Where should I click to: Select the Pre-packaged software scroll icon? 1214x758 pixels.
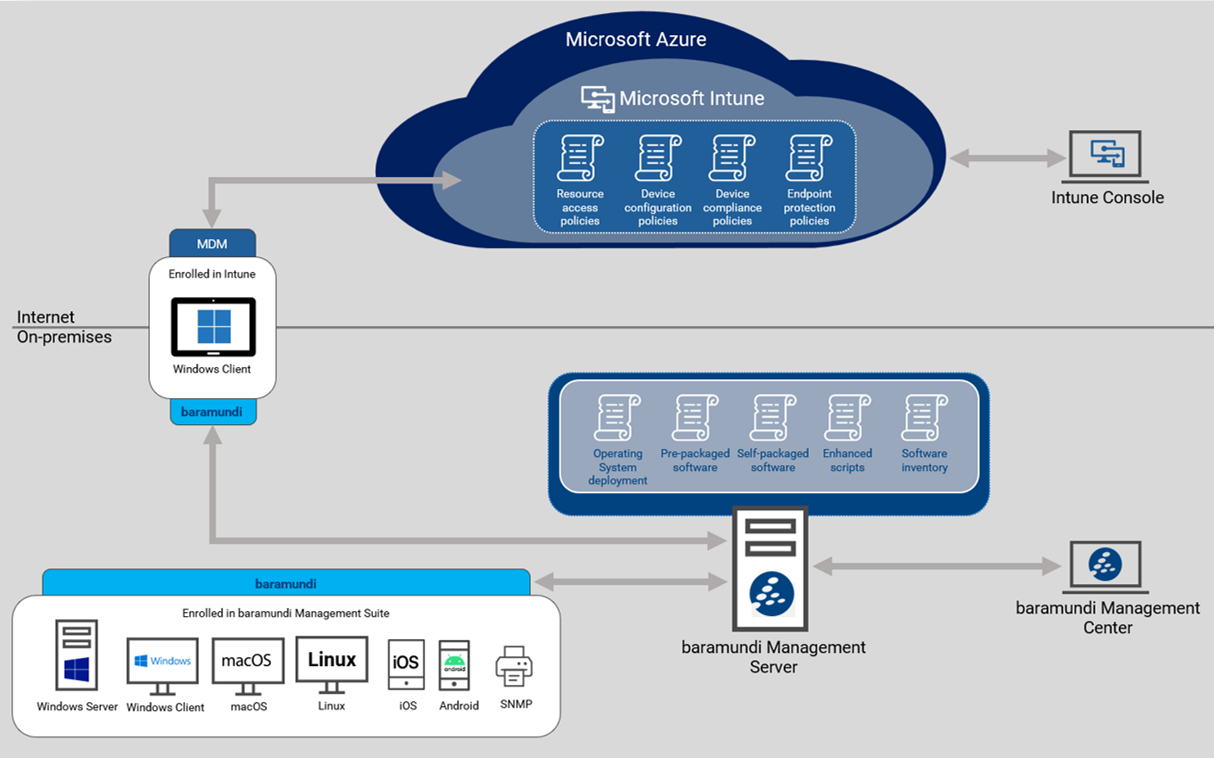click(695, 418)
